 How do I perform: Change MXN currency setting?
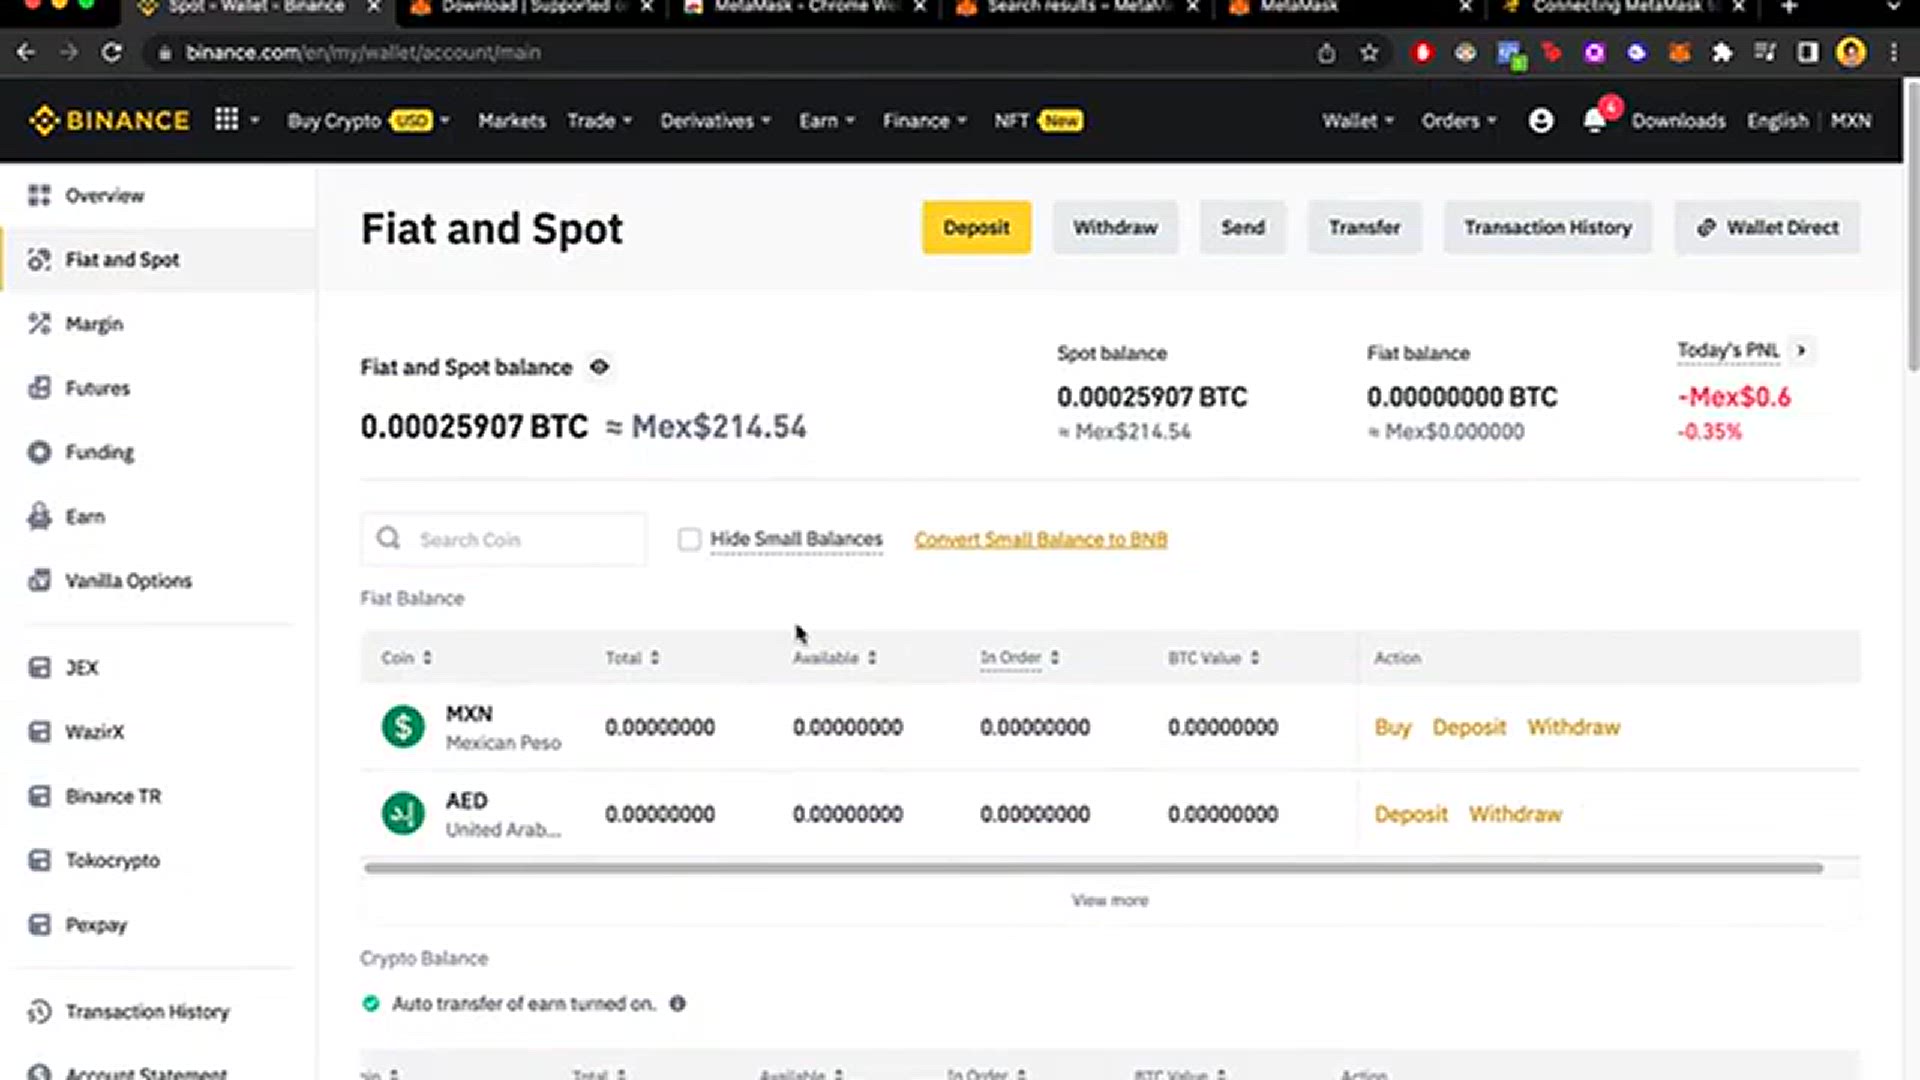click(1850, 120)
